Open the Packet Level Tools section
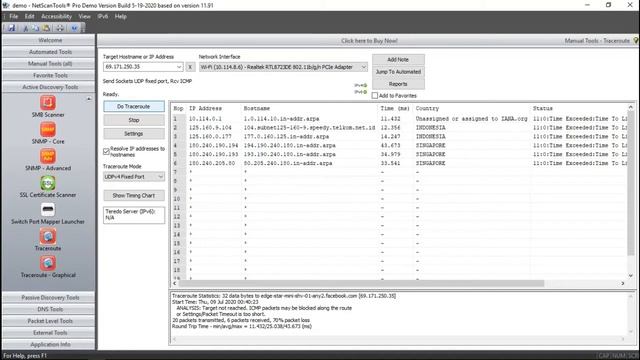 (49, 321)
